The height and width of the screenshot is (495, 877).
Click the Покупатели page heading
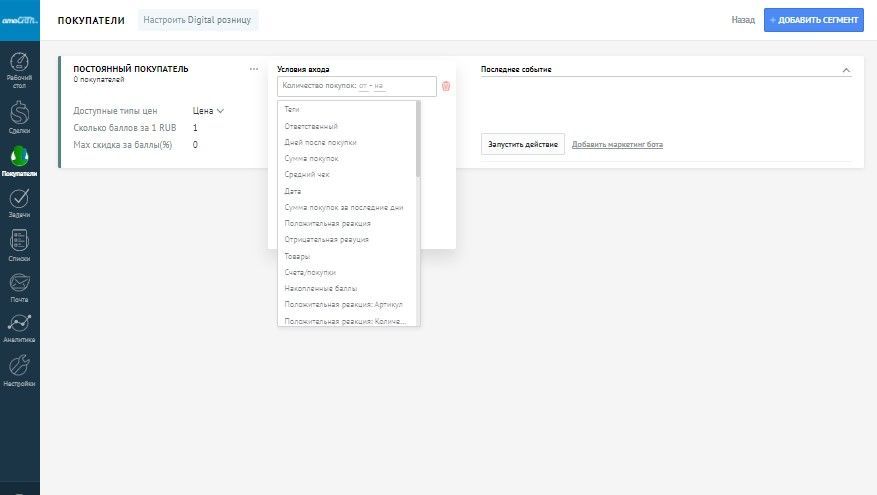pos(91,21)
